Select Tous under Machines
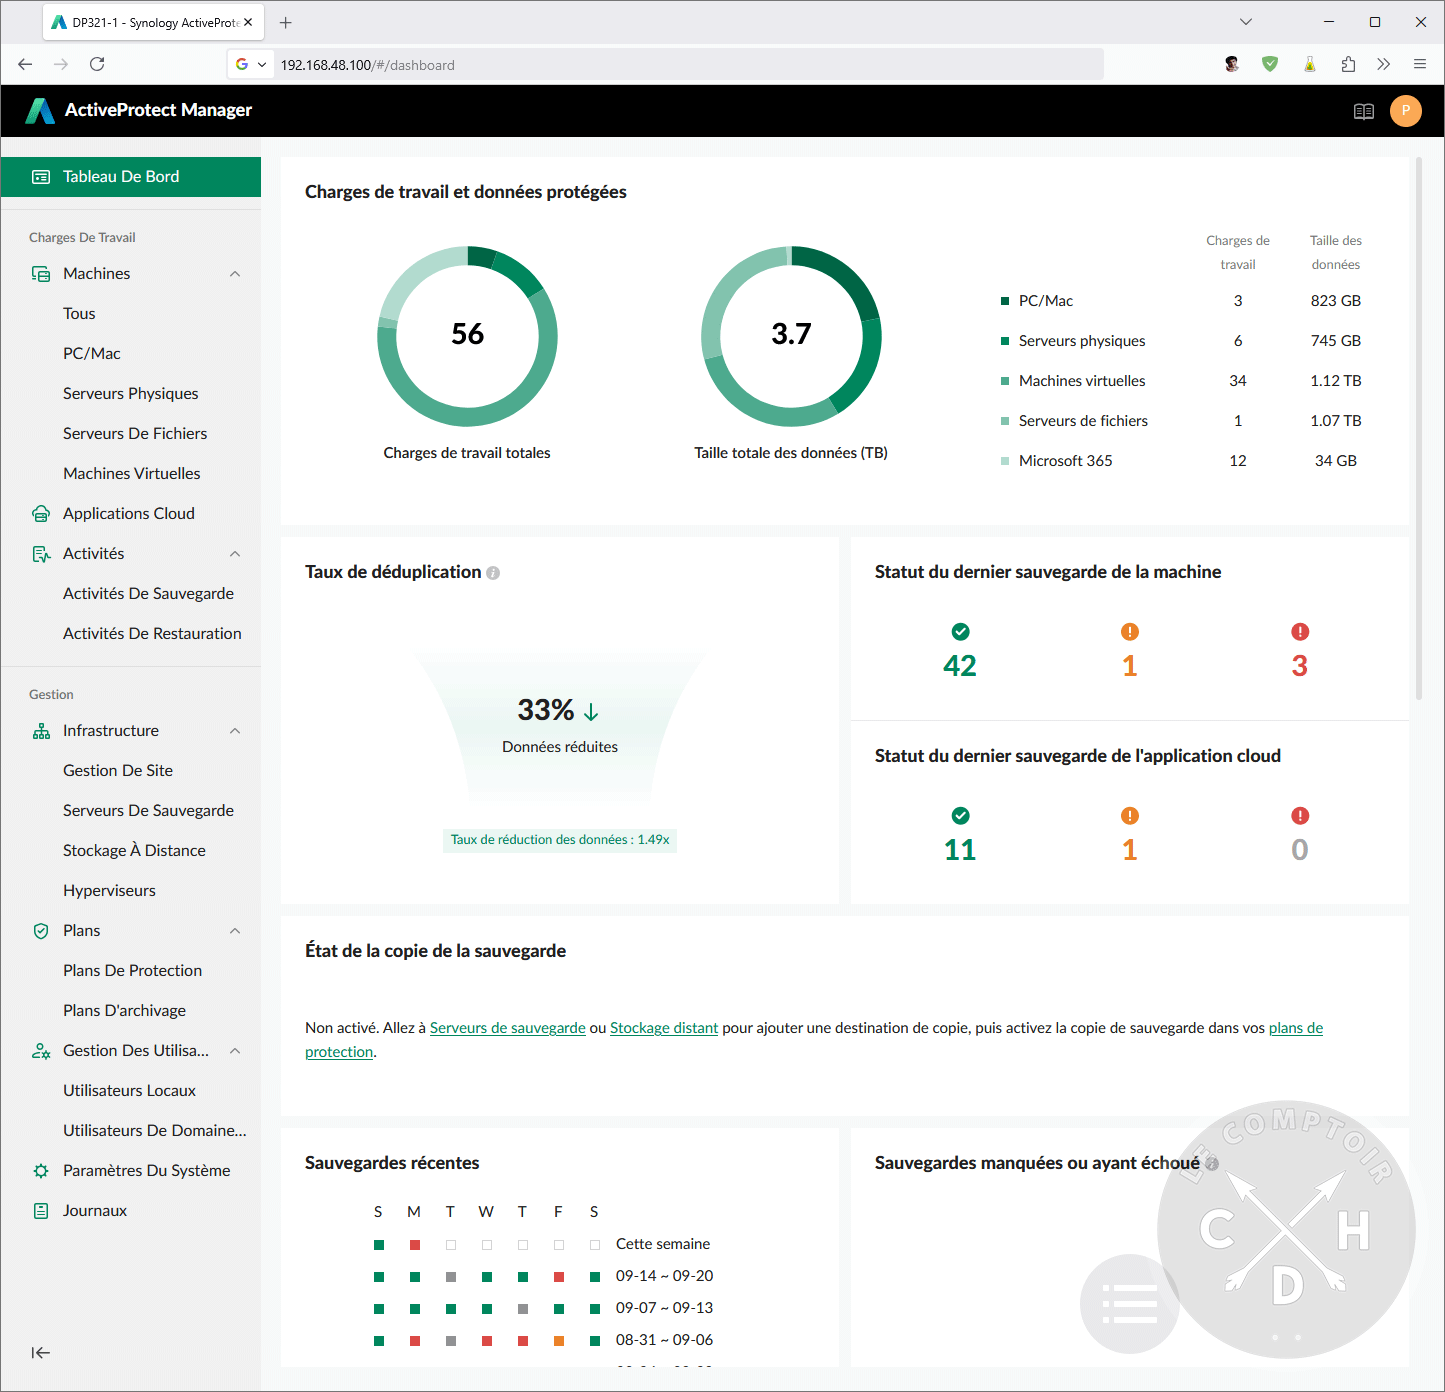 point(79,313)
